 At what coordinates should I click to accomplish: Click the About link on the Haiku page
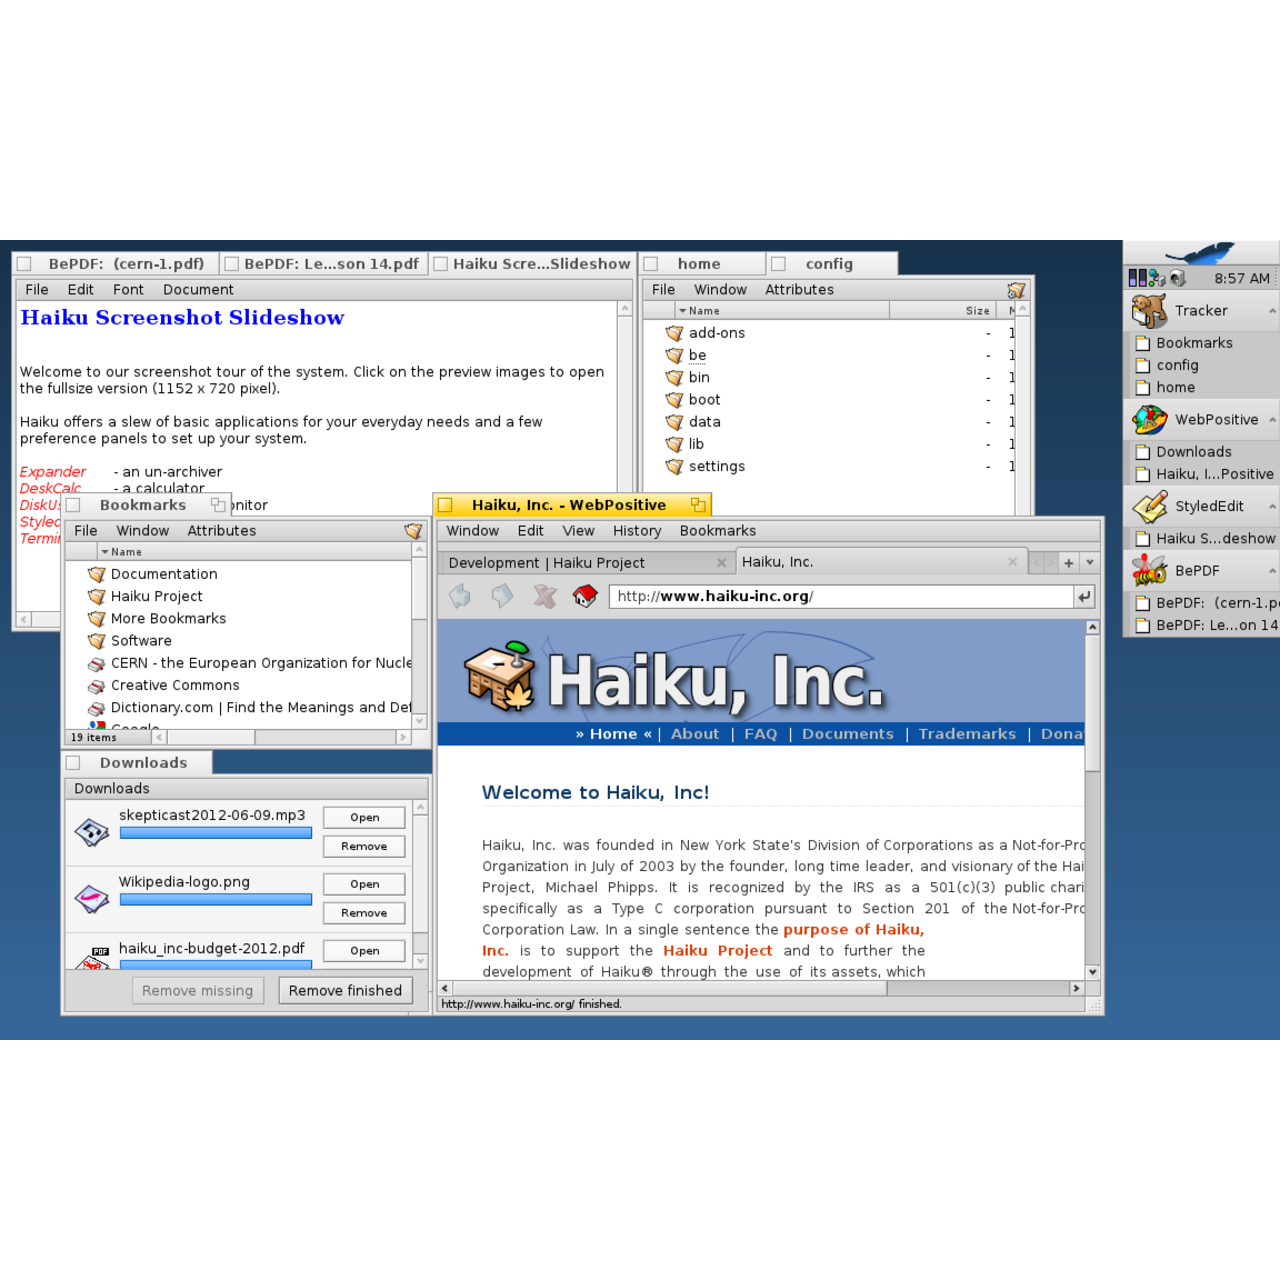pyautogui.click(x=695, y=733)
